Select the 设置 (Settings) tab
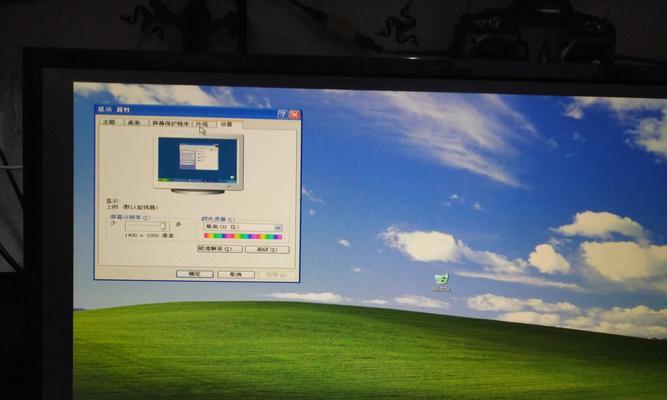The height and width of the screenshot is (400, 667). coord(228,124)
